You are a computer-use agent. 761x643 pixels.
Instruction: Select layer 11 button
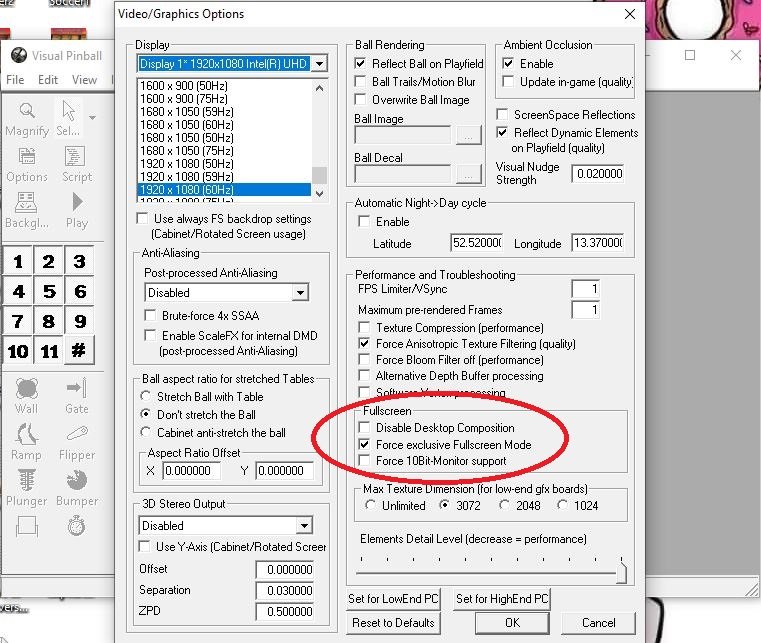tap(49, 351)
